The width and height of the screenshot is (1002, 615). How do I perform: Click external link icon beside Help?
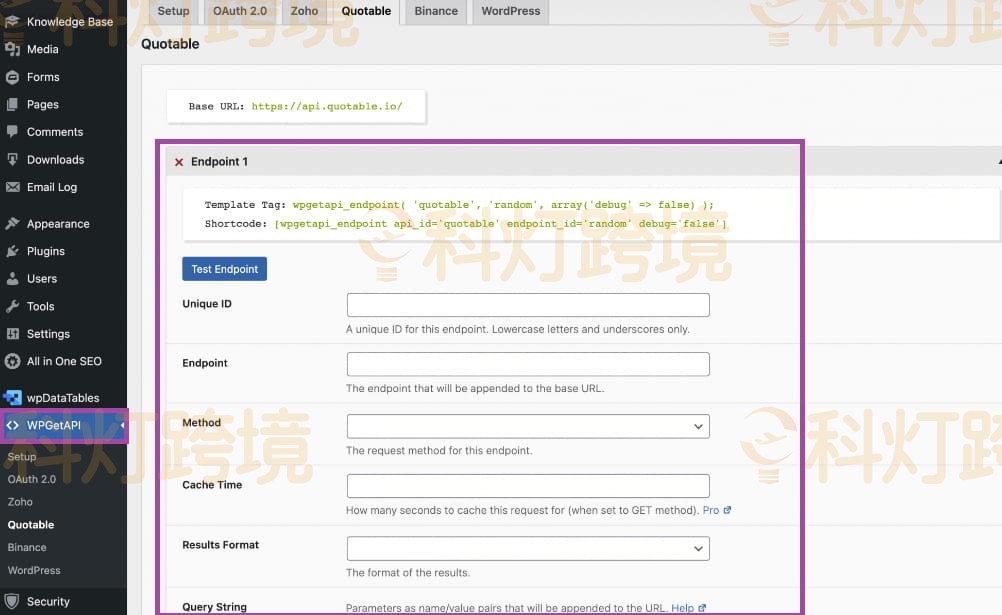tap(702, 608)
